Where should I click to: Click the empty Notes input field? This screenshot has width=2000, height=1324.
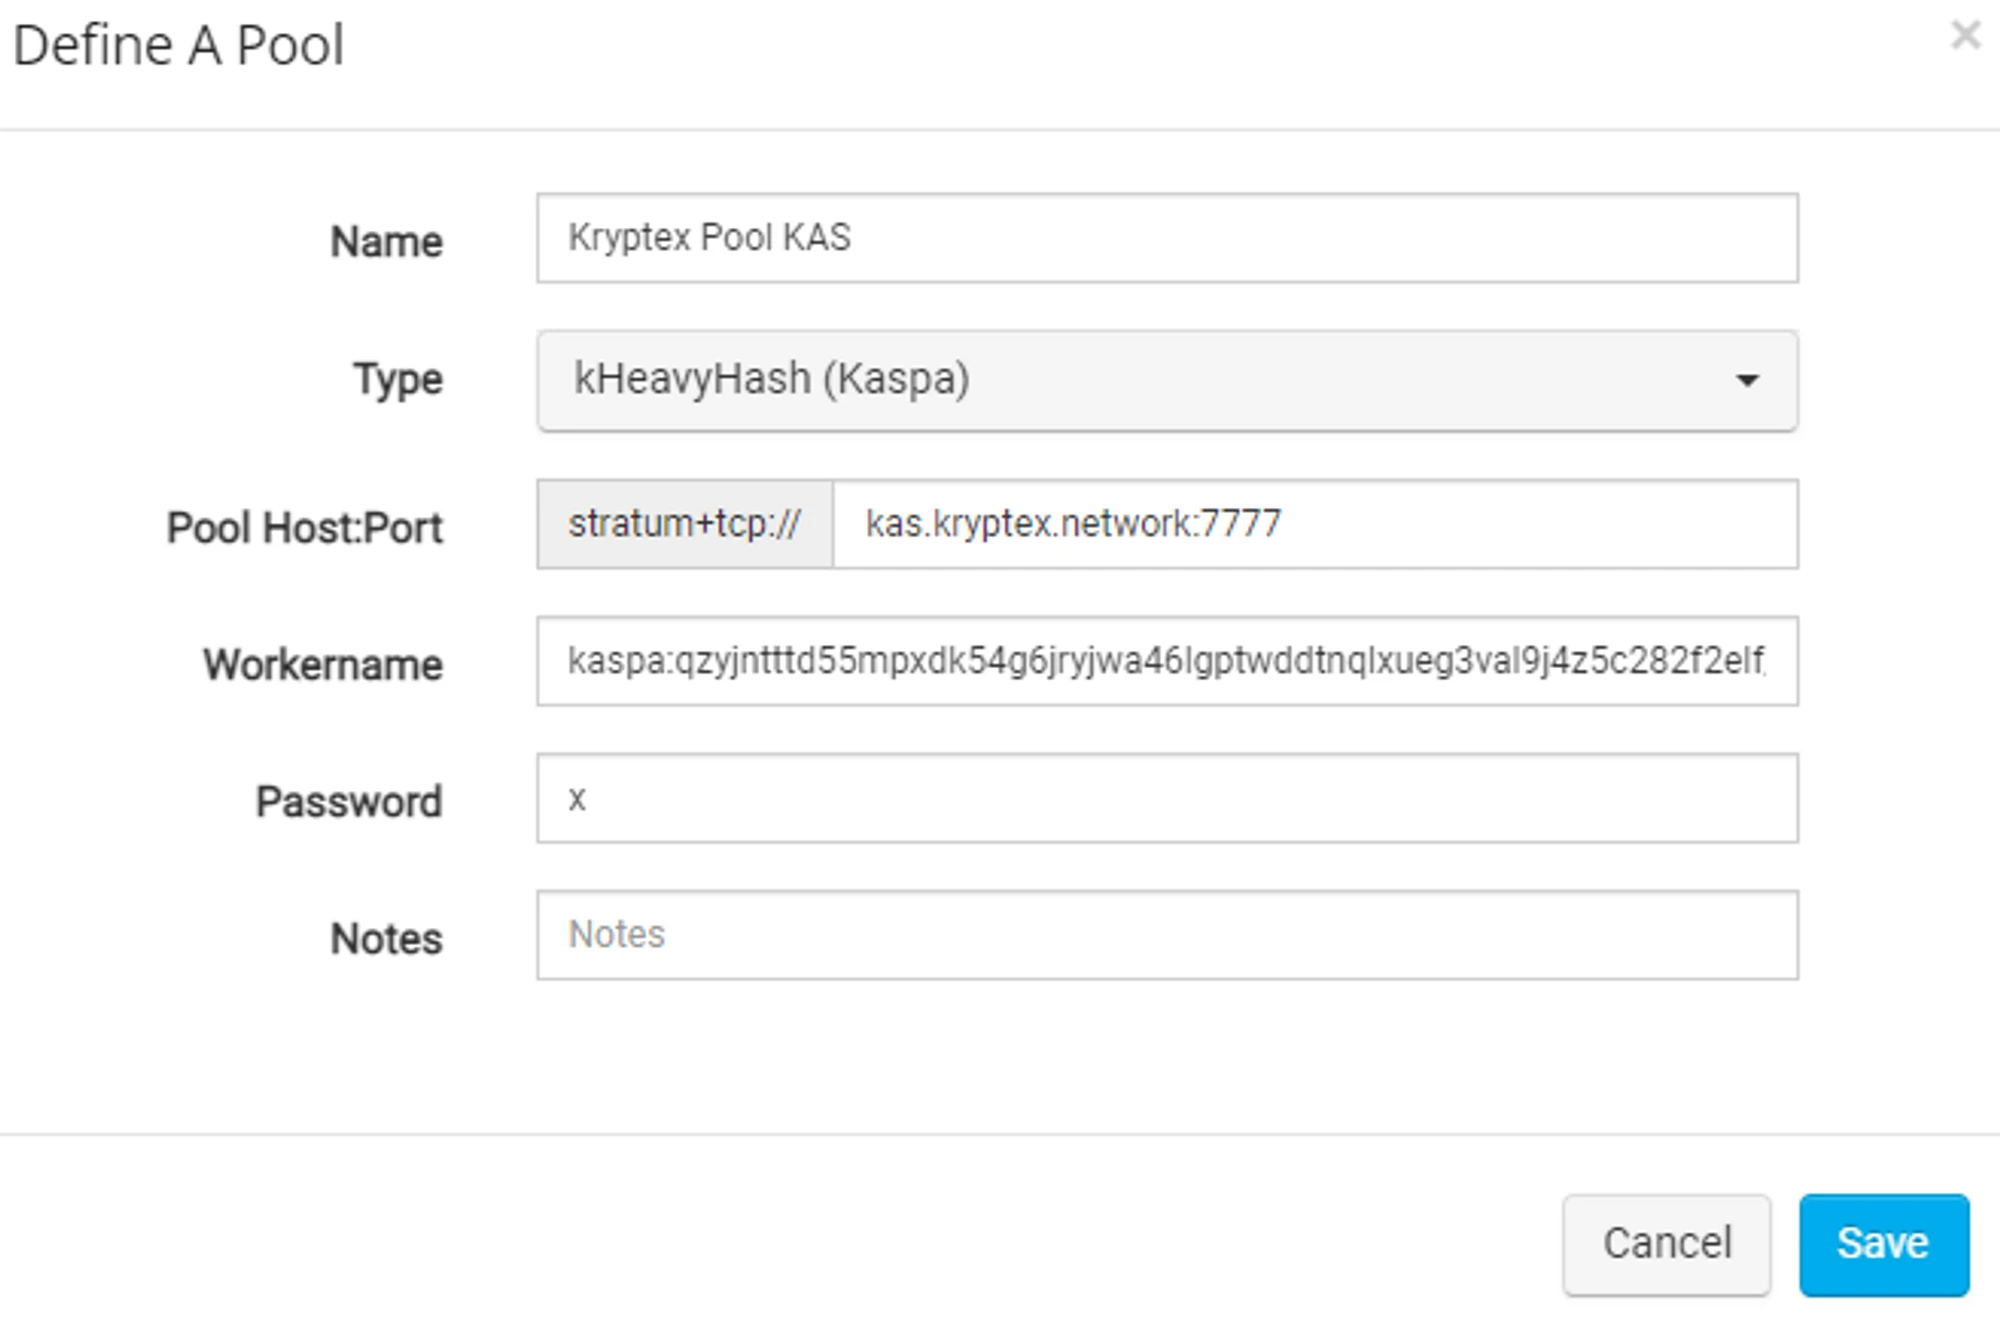click(x=1166, y=935)
